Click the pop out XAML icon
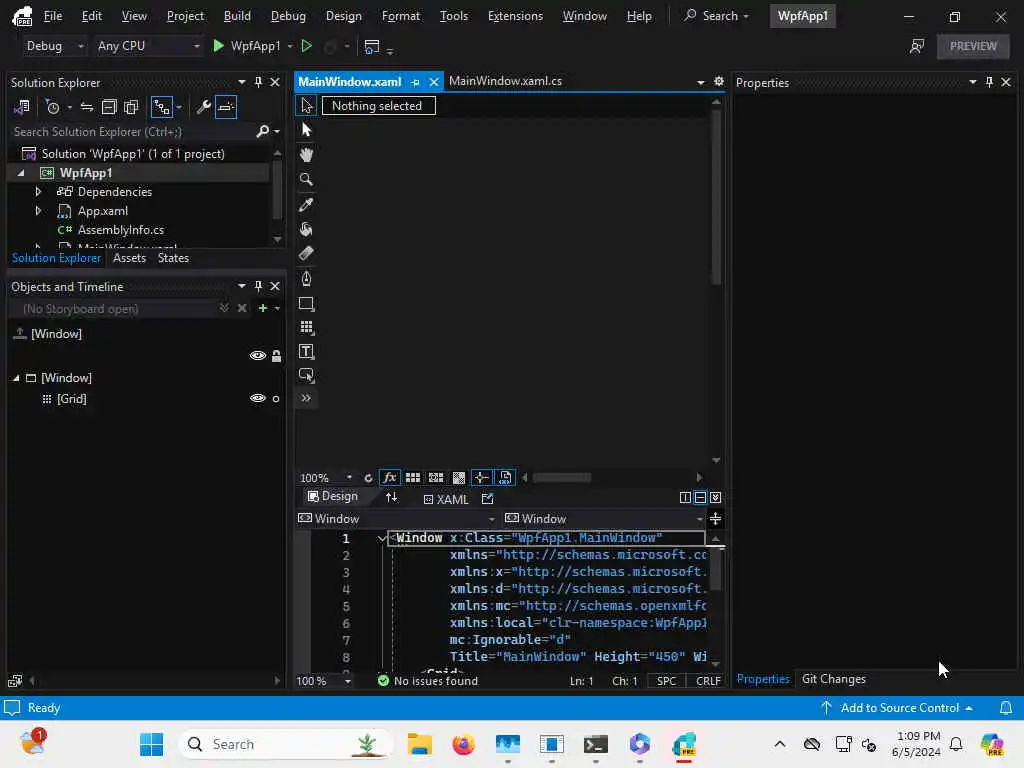This screenshot has height=768, width=1024. pos(487,499)
